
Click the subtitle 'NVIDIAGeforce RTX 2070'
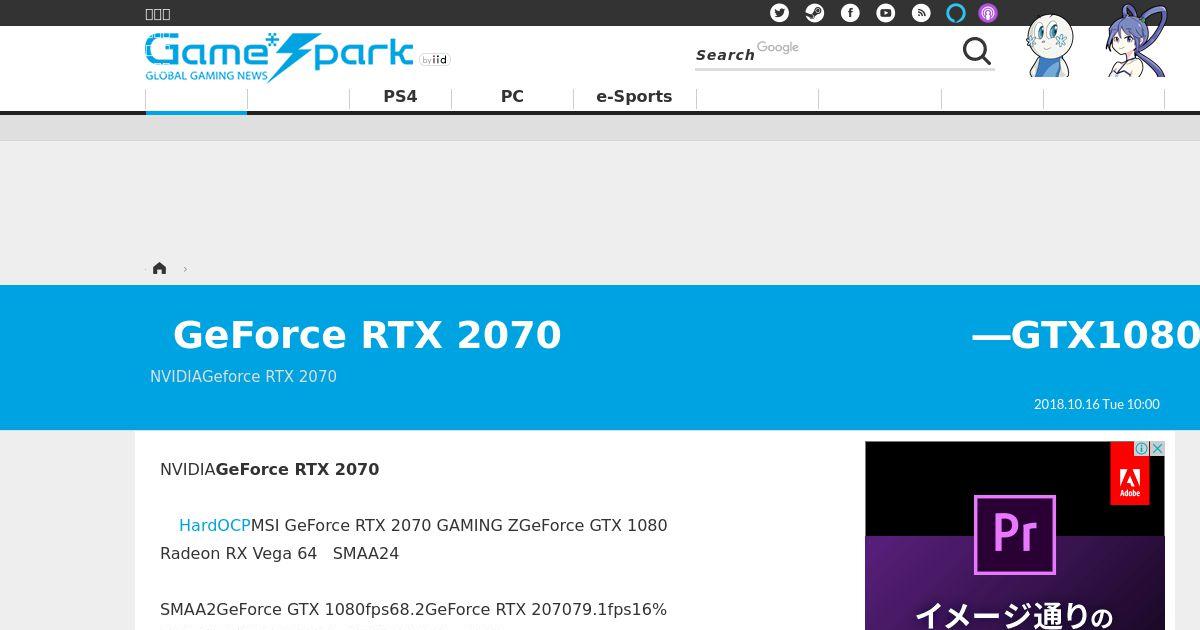pyautogui.click(x=243, y=377)
